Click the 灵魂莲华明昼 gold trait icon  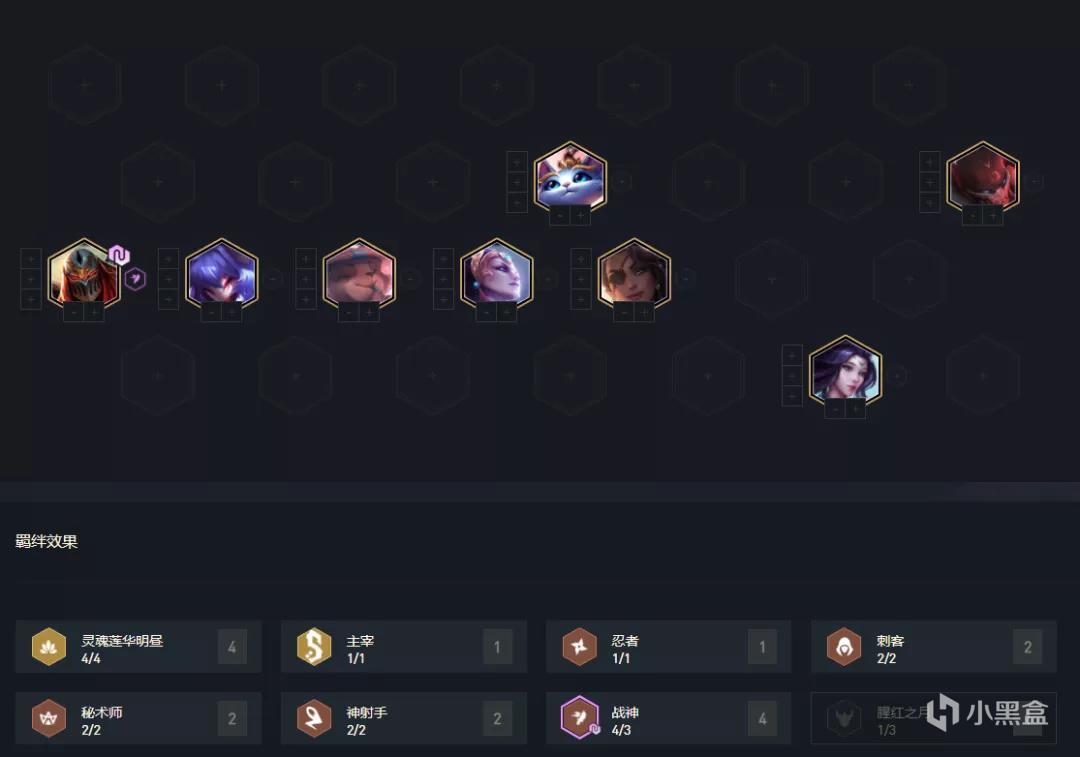tap(49, 647)
